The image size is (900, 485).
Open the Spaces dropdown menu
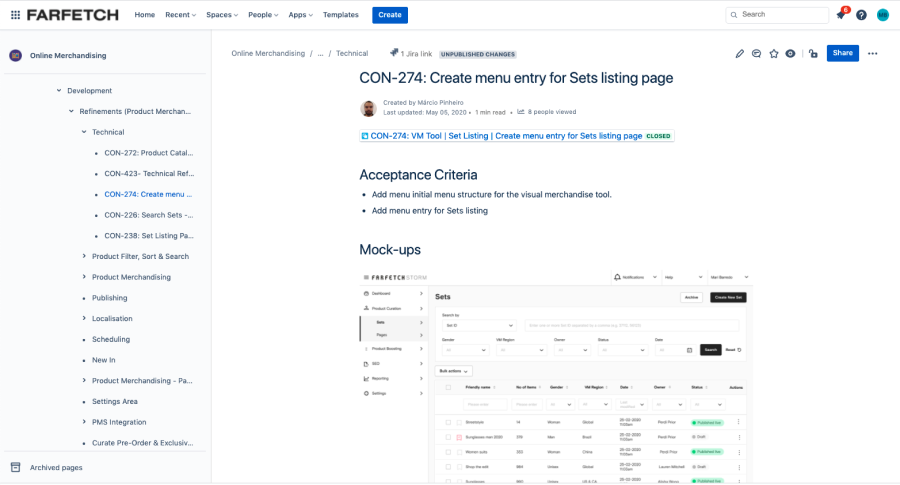(x=222, y=15)
